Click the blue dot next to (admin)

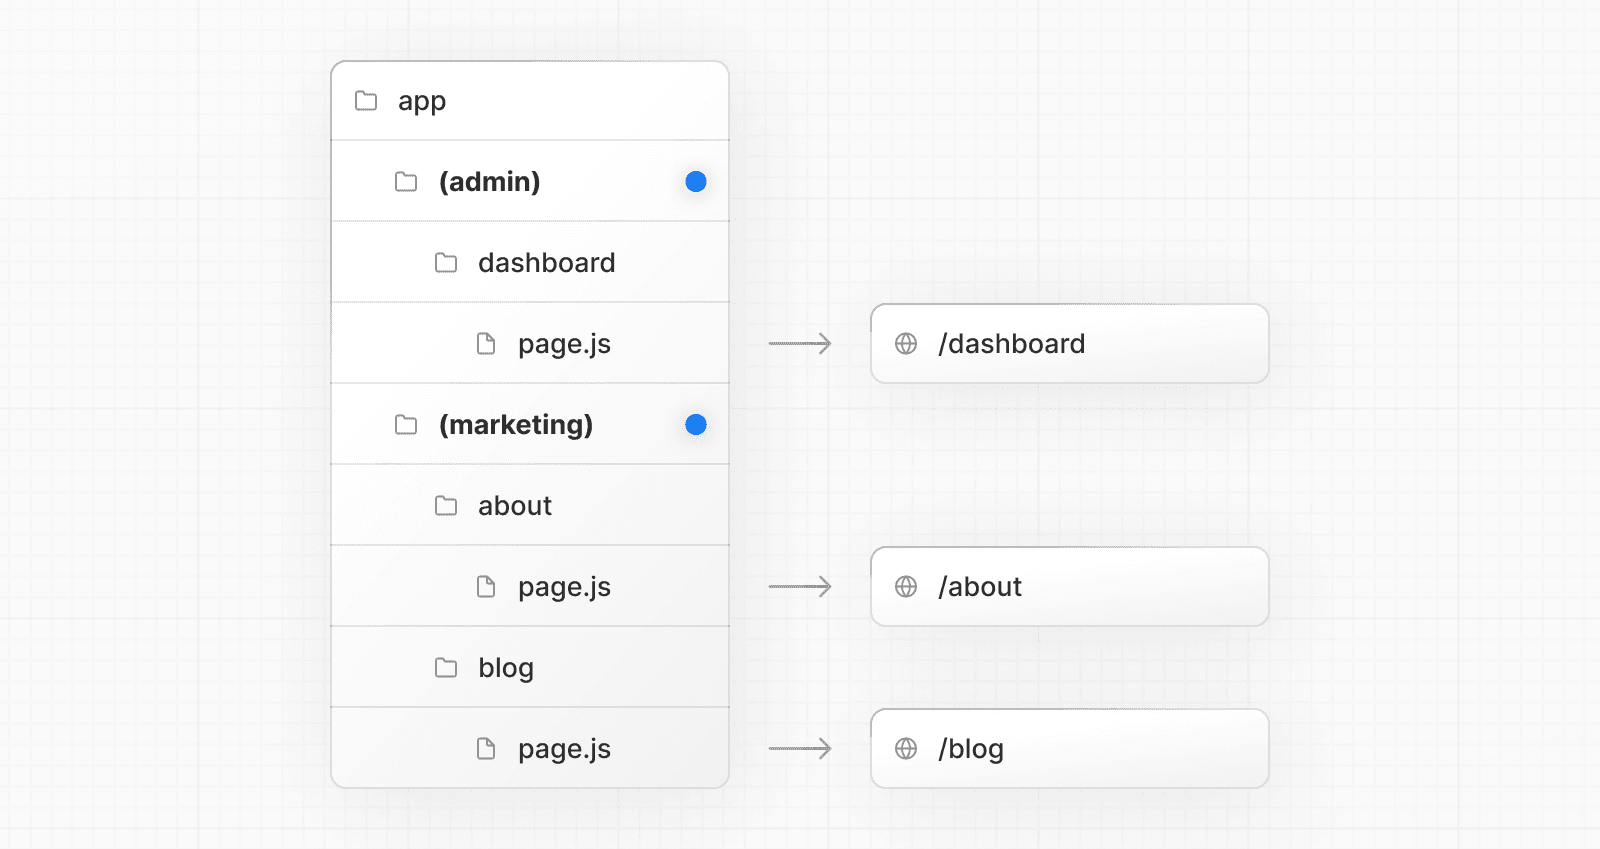696,182
